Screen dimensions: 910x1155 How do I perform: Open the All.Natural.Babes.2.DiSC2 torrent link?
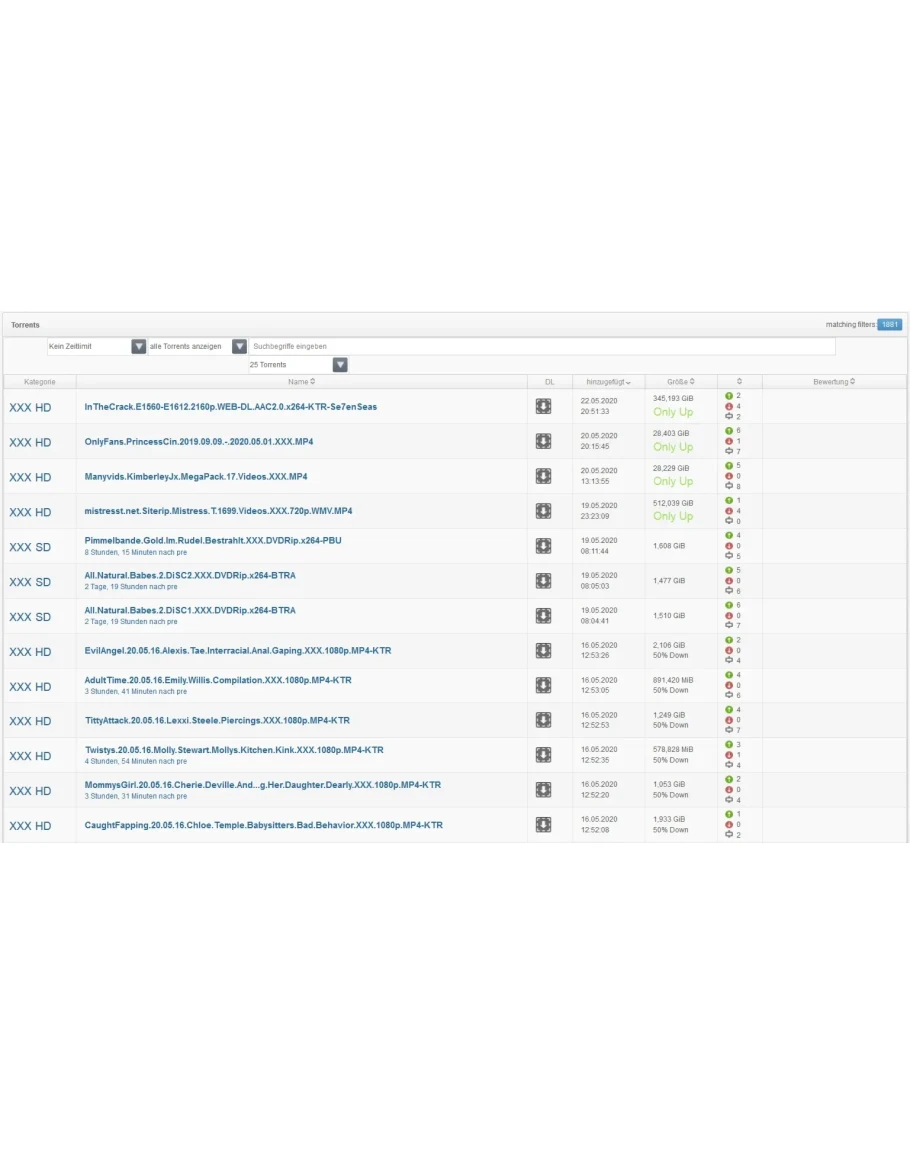tap(190, 576)
